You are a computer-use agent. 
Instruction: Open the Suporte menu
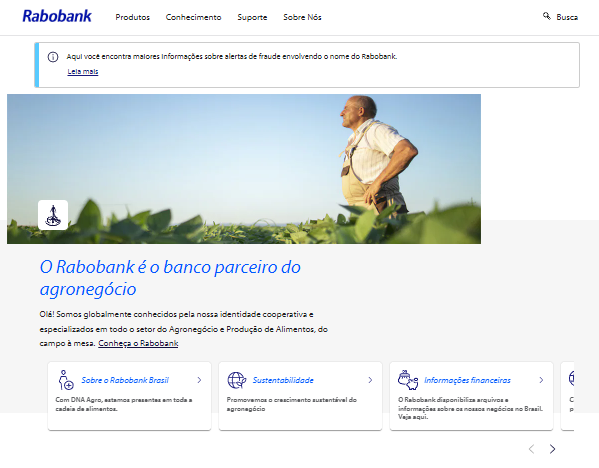pyautogui.click(x=252, y=17)
